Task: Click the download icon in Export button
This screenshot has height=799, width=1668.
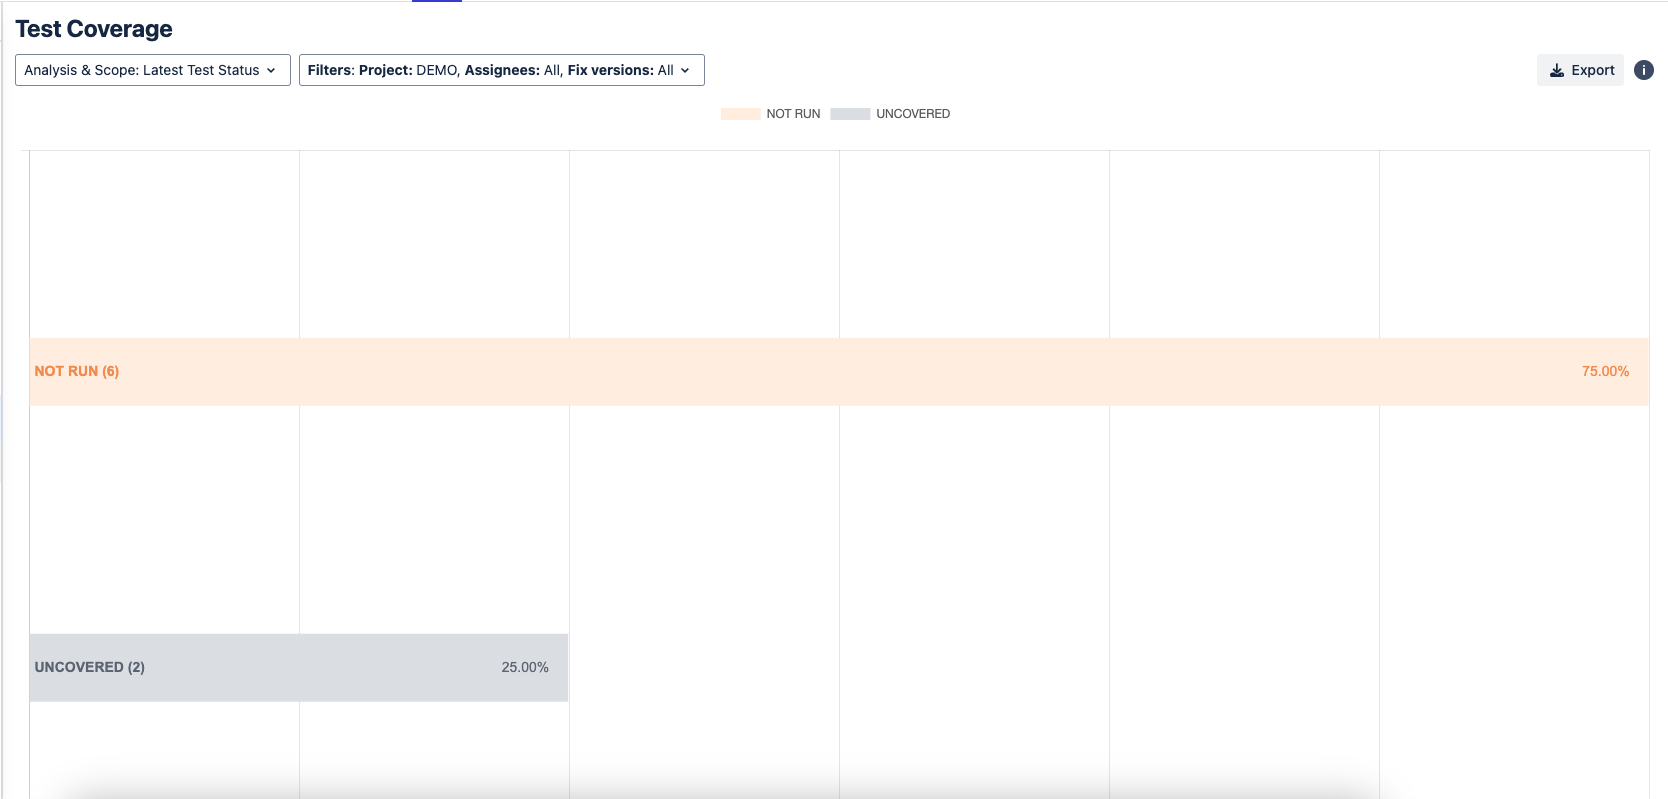Action: coord(1556,70)
